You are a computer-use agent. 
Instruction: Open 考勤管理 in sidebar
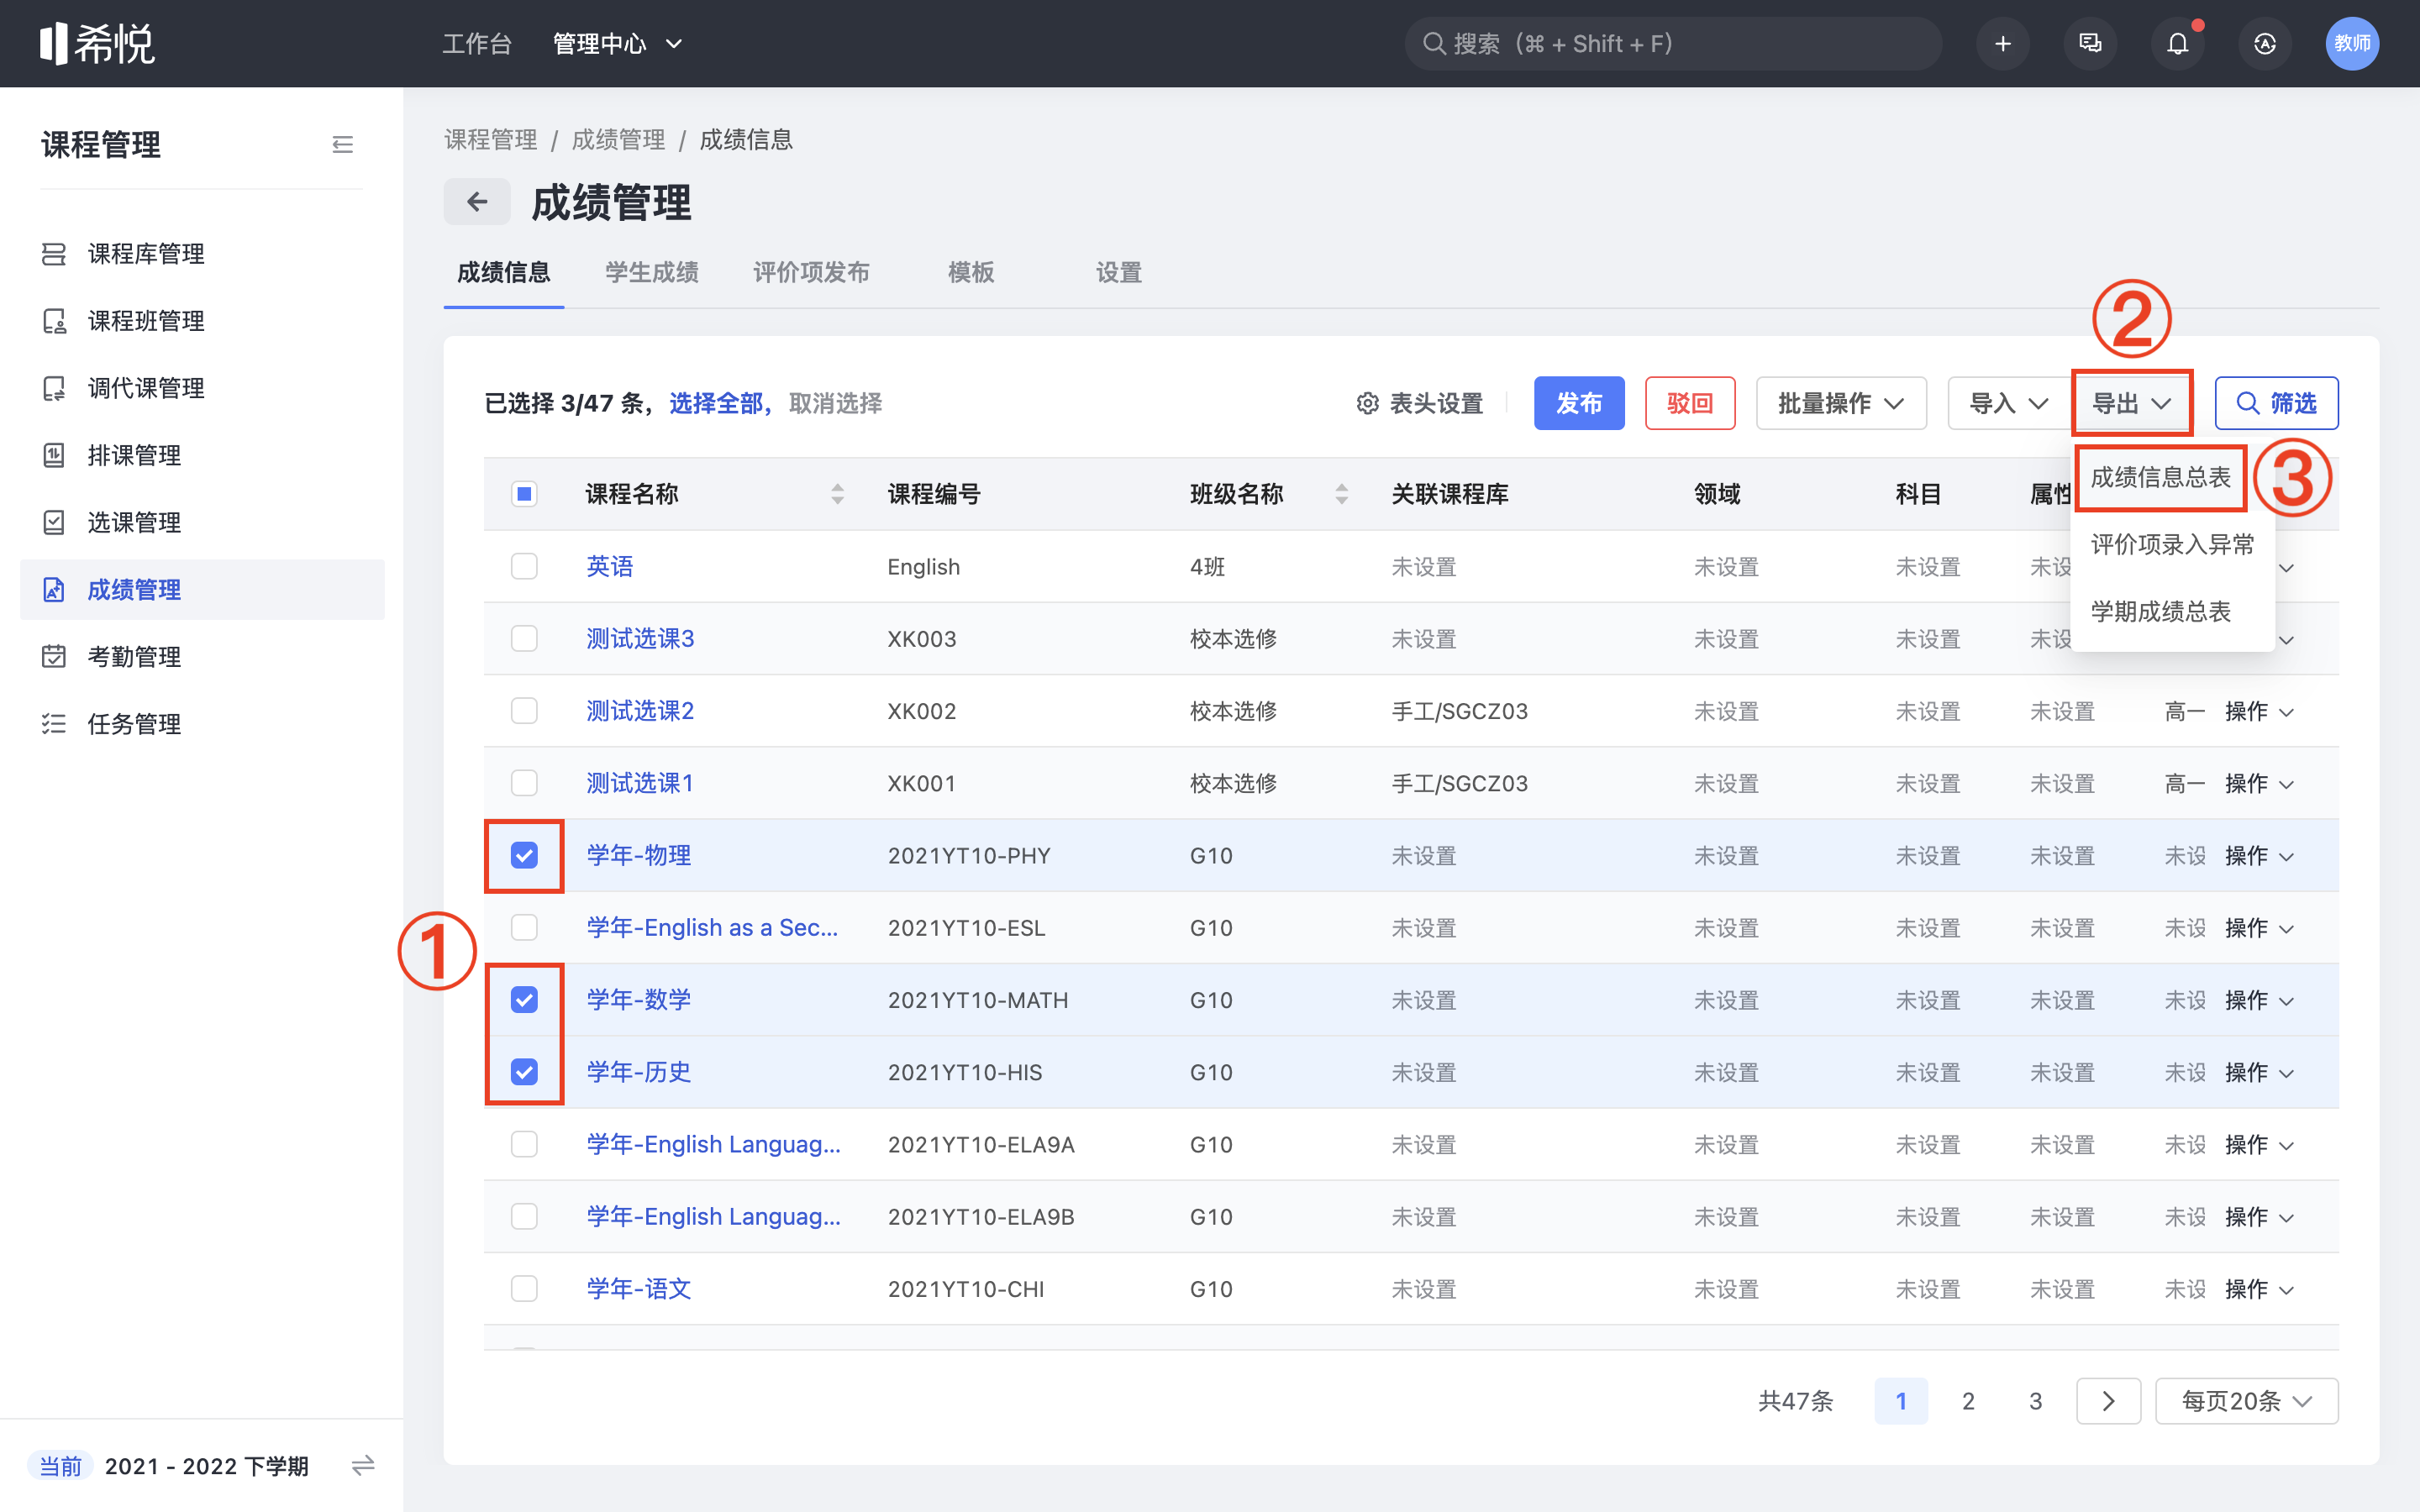click(x=202, y=657)
